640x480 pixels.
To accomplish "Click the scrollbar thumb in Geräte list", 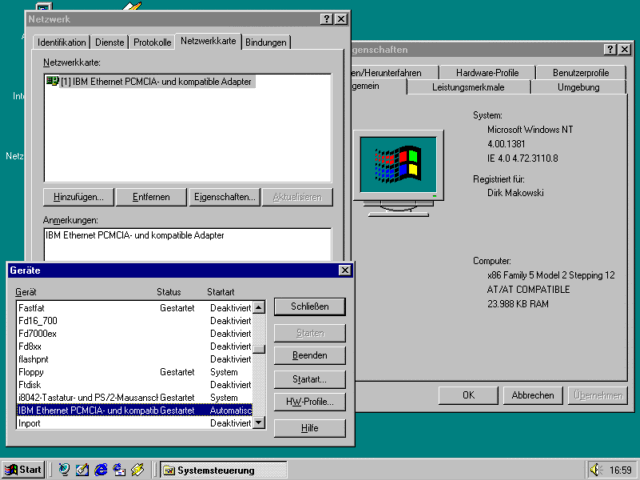I will point(259,349).
